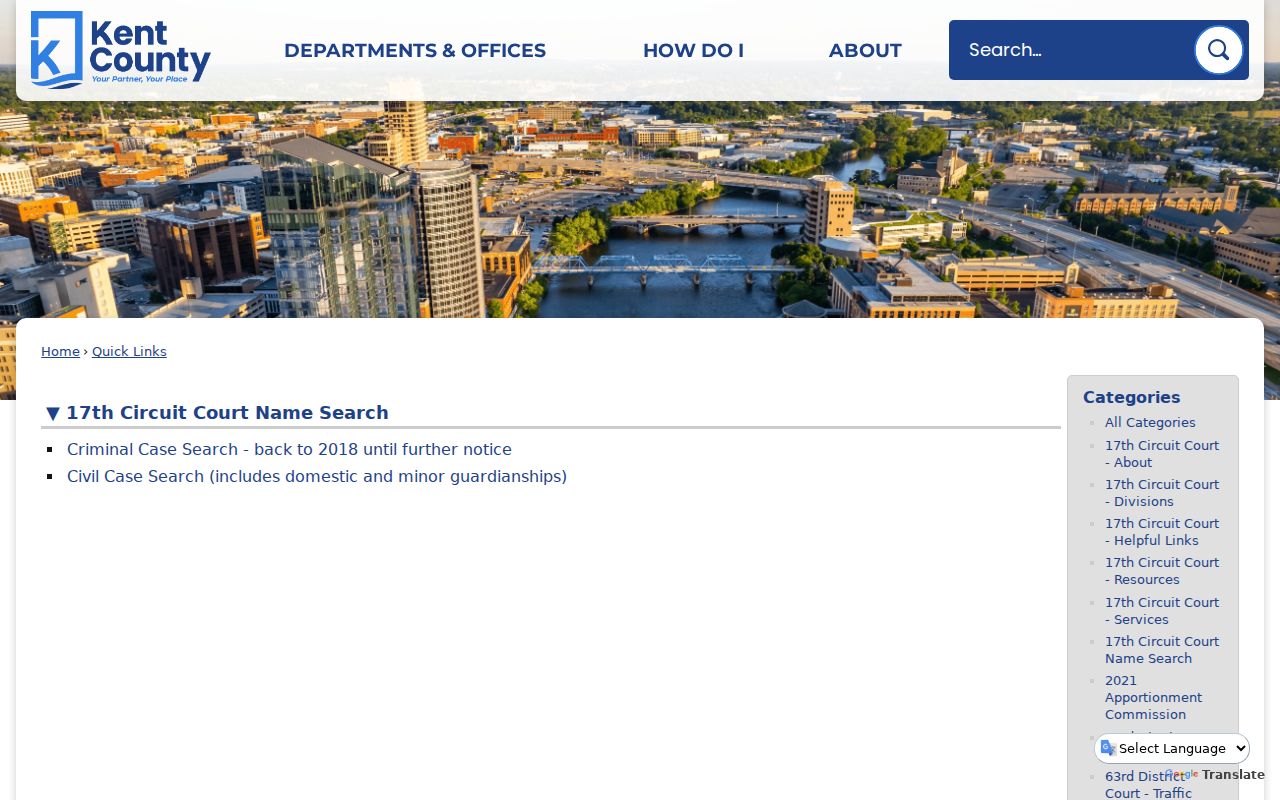The height and width of the screenshot is (800, 1280).
Task: Go to Home breadcrumb link
Action: [x=60, y=351]
